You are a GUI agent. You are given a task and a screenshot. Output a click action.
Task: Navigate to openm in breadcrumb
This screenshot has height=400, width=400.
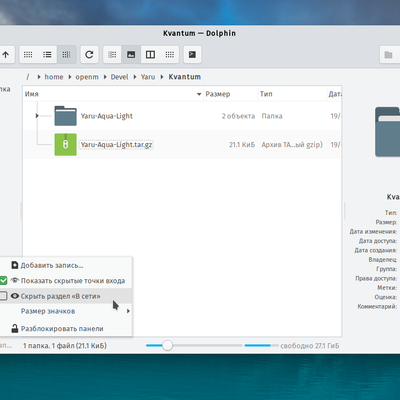click(87, 77)
